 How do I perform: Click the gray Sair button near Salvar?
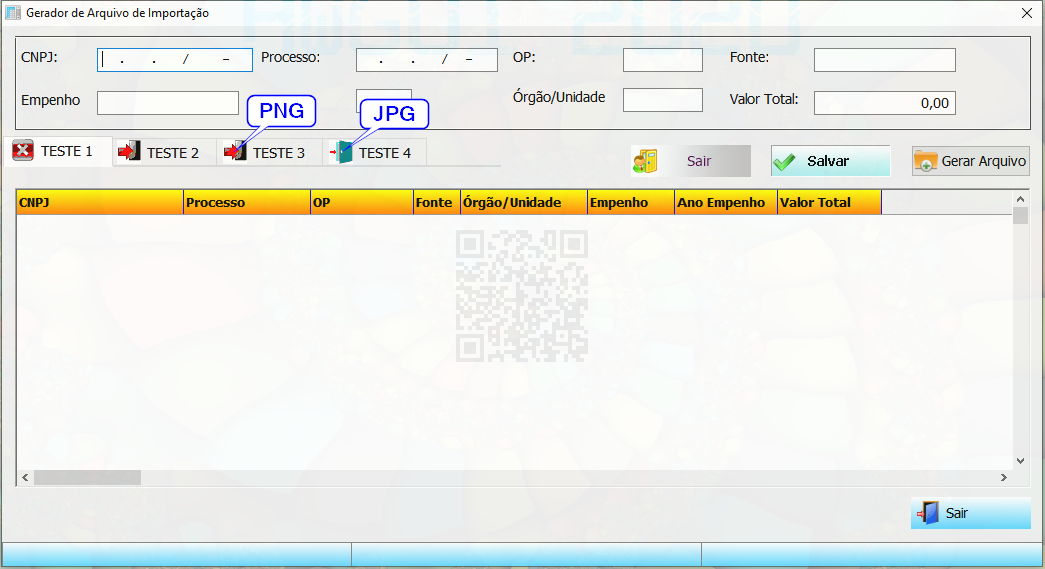[691, 161]
